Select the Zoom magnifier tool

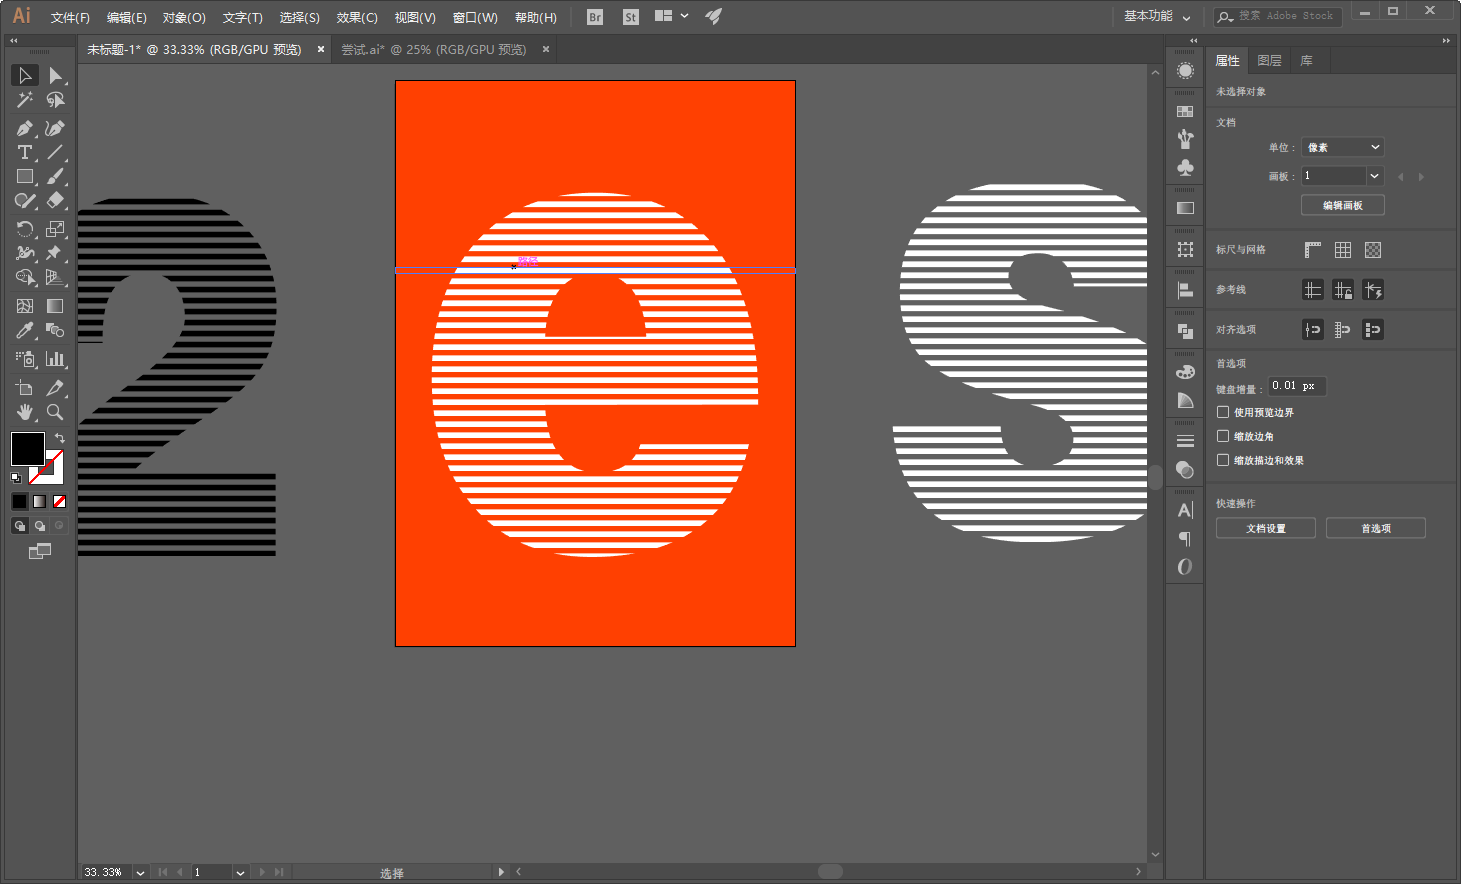coord(55,412)
